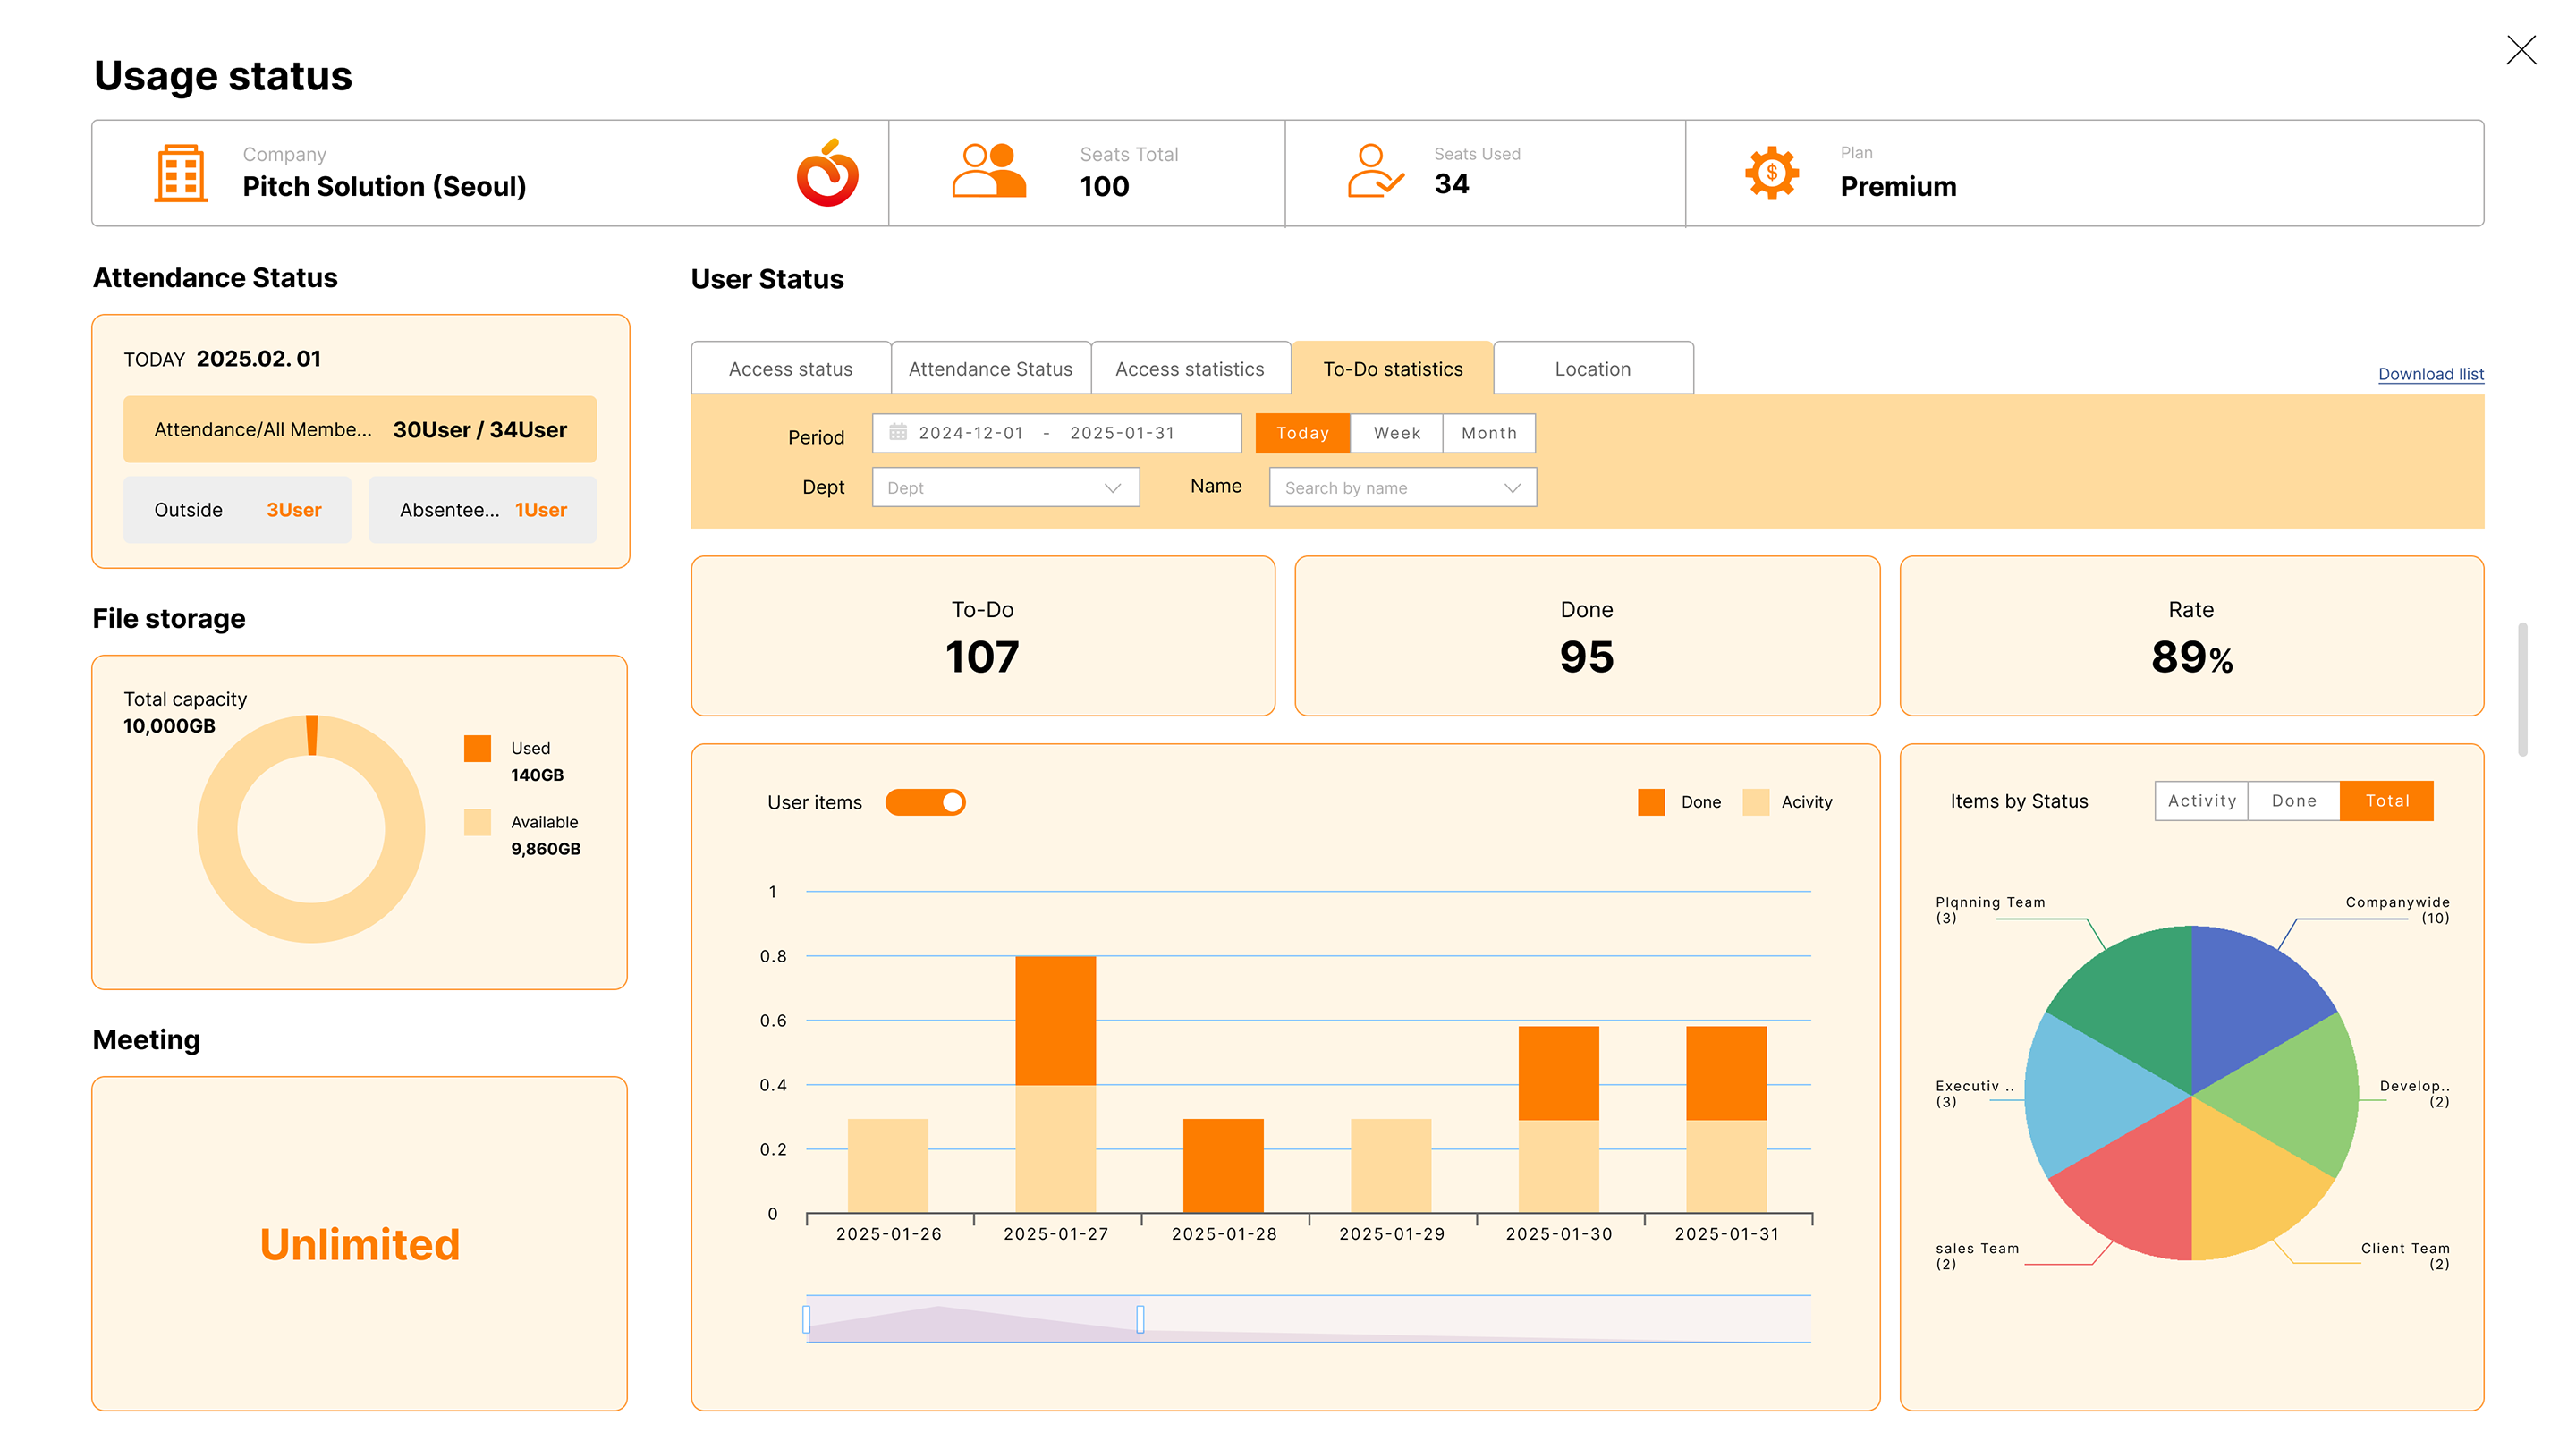Click the 2025-01-26 bar in chart

pos(887,1166)
